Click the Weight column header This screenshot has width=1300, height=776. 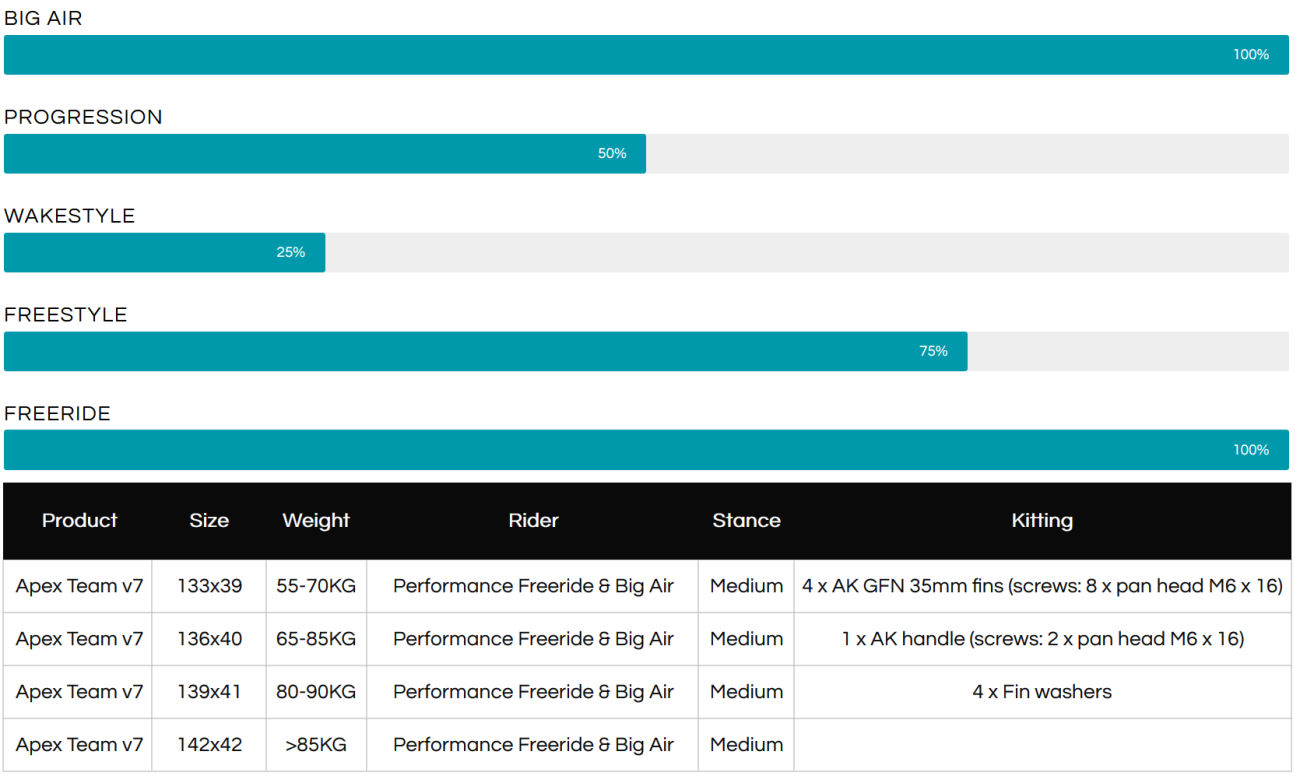(316, 521)
